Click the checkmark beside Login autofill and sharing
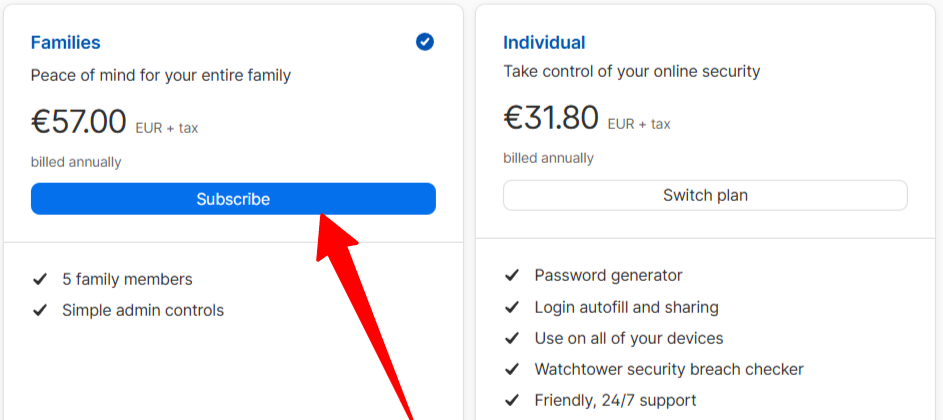 (x=512, y=307)
